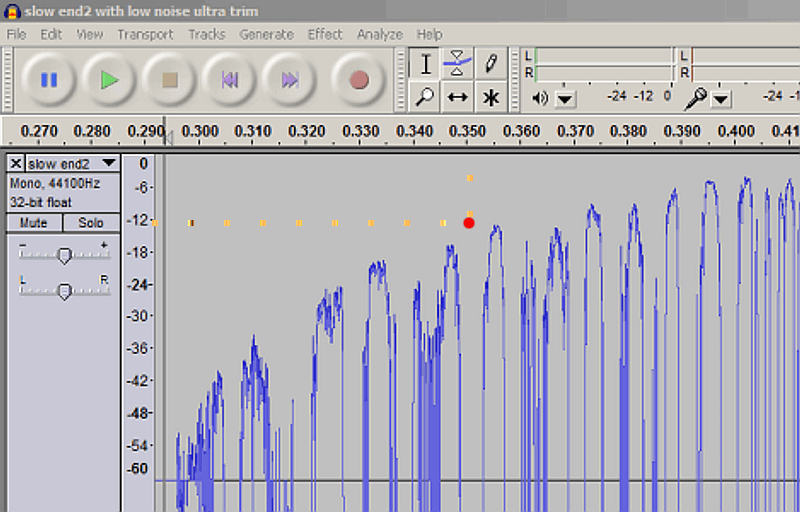Pause playback with the Pause button
800x512 pixels.
(x=49, y=80)
